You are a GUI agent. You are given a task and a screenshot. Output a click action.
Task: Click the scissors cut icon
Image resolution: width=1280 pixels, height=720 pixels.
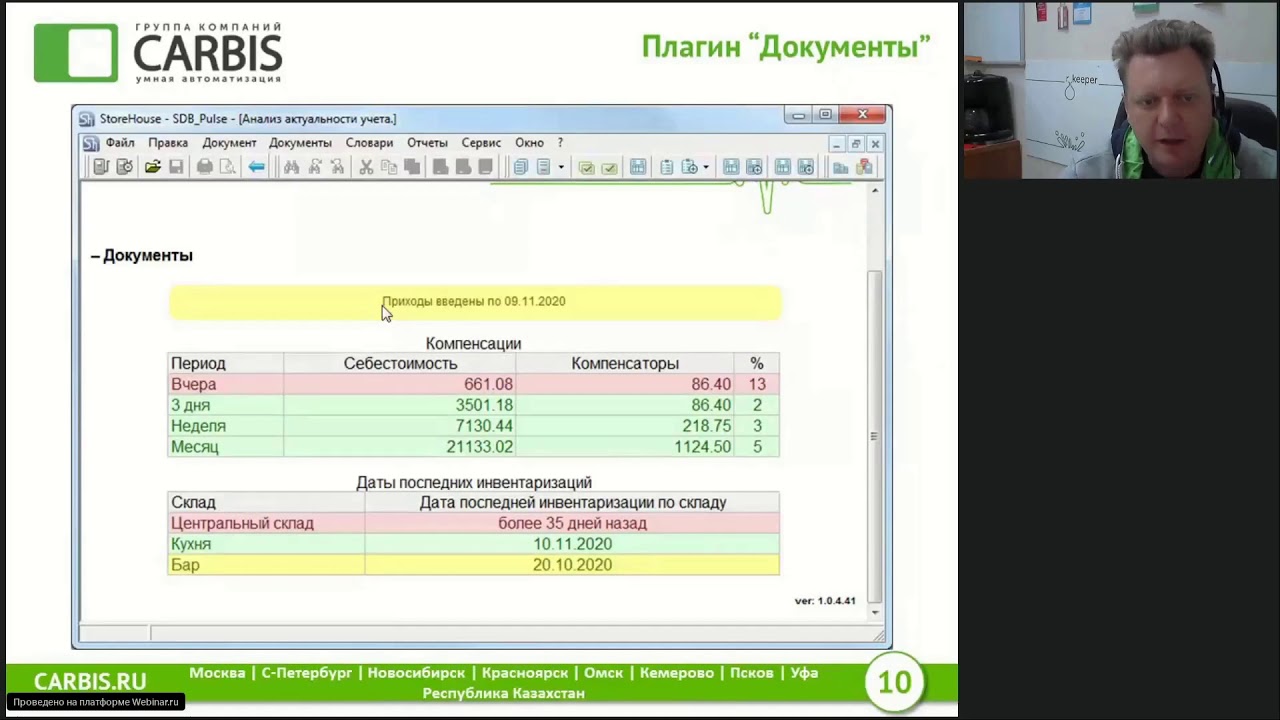pos(366,167)
